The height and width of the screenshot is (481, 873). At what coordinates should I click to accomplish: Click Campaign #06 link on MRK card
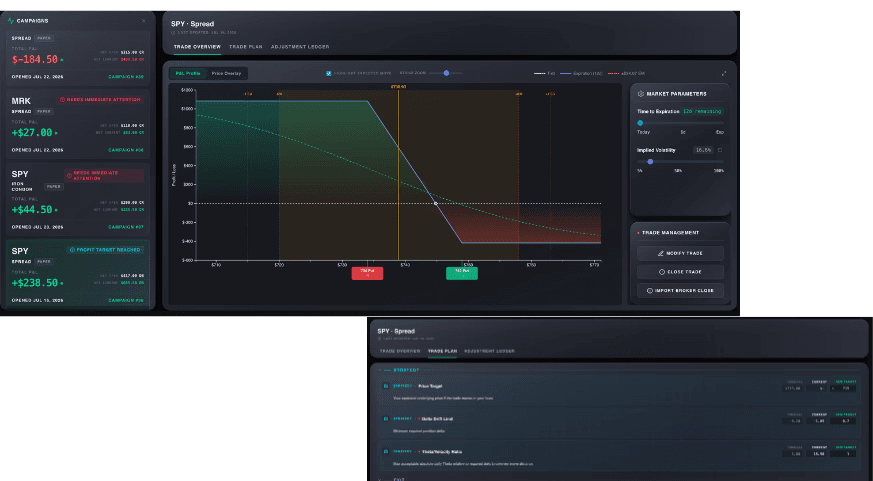[126, 150]
